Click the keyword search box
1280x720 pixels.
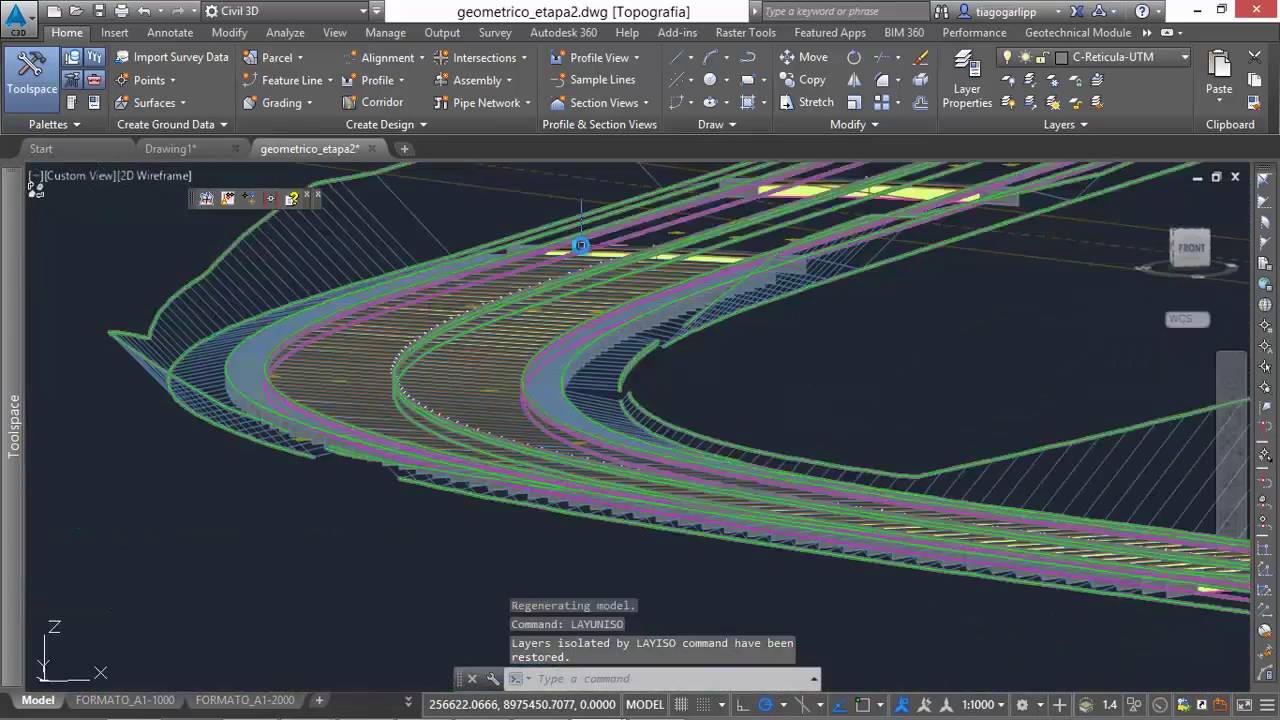(845, 11)
